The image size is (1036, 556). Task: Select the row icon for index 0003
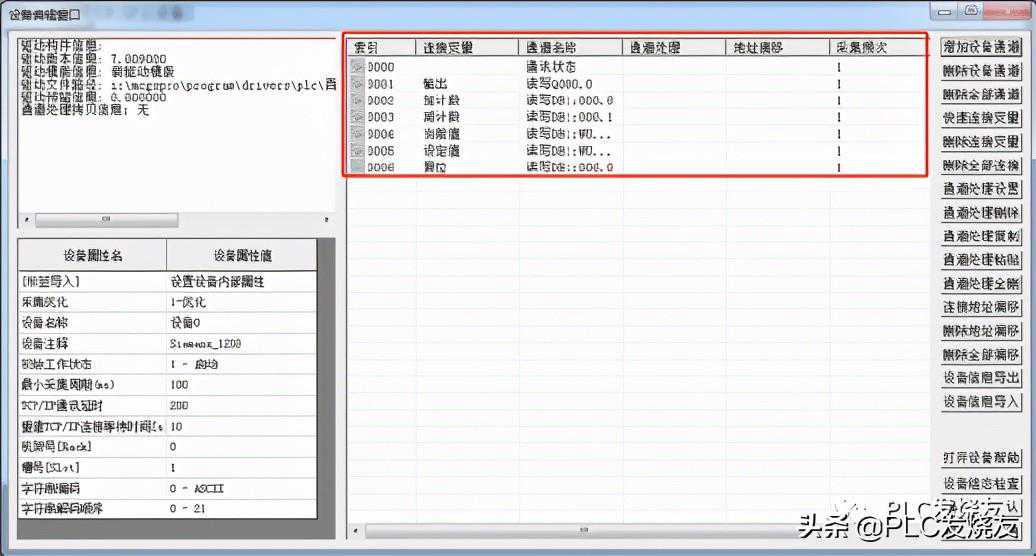pyautogui.click(x=358, y=117)
